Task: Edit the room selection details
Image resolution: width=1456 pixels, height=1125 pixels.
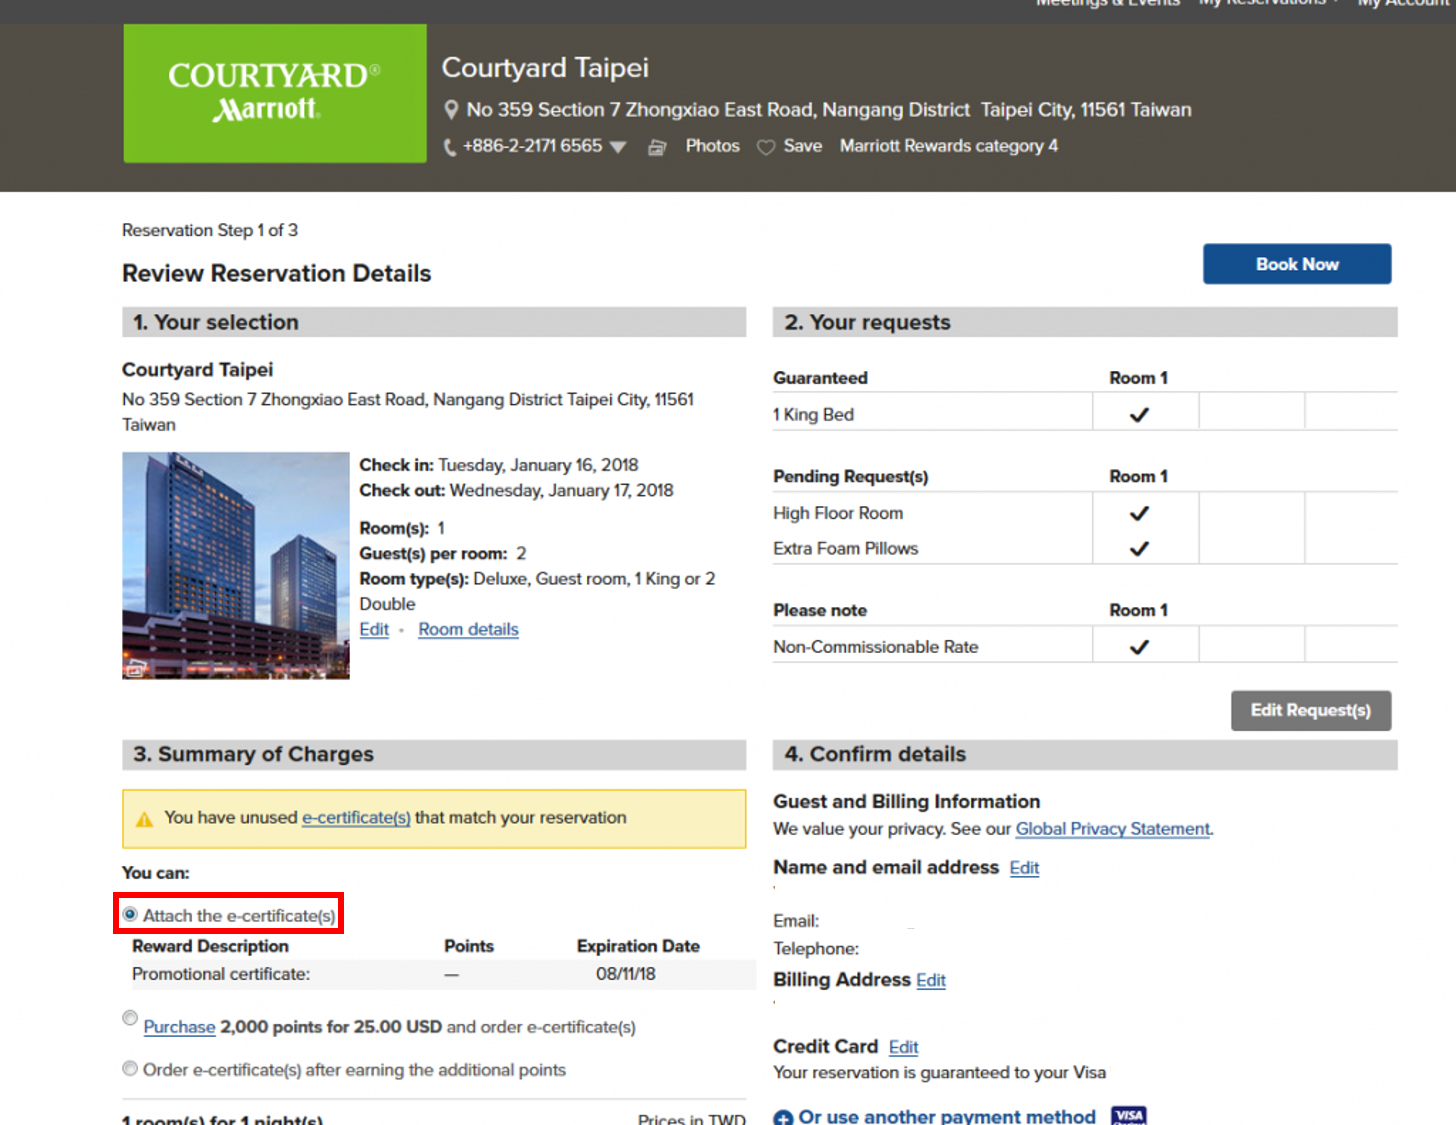Action: [x=374, y=629]
